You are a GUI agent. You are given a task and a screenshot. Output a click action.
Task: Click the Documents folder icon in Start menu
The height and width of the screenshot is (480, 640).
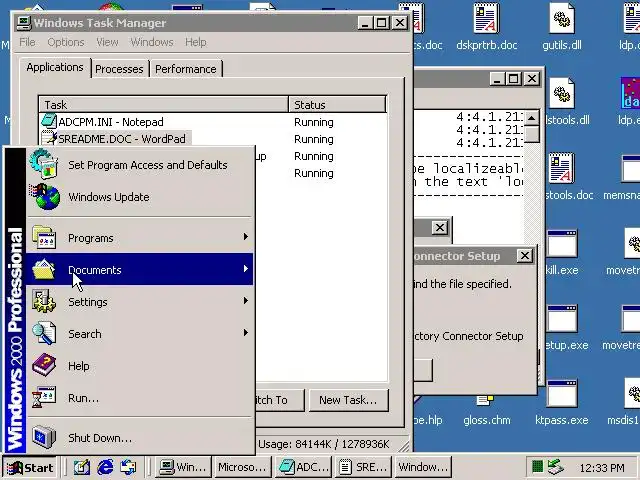44,269
